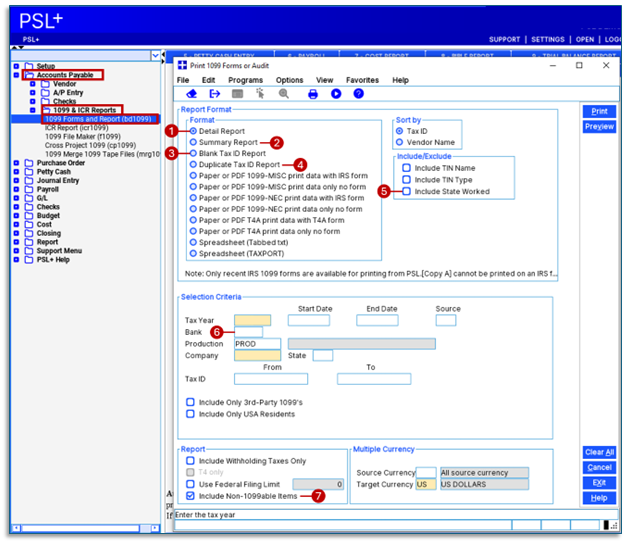The image size is (626, 542).
Task: Expand the Purchase Order tree node
Action: [x=16, y=163]
